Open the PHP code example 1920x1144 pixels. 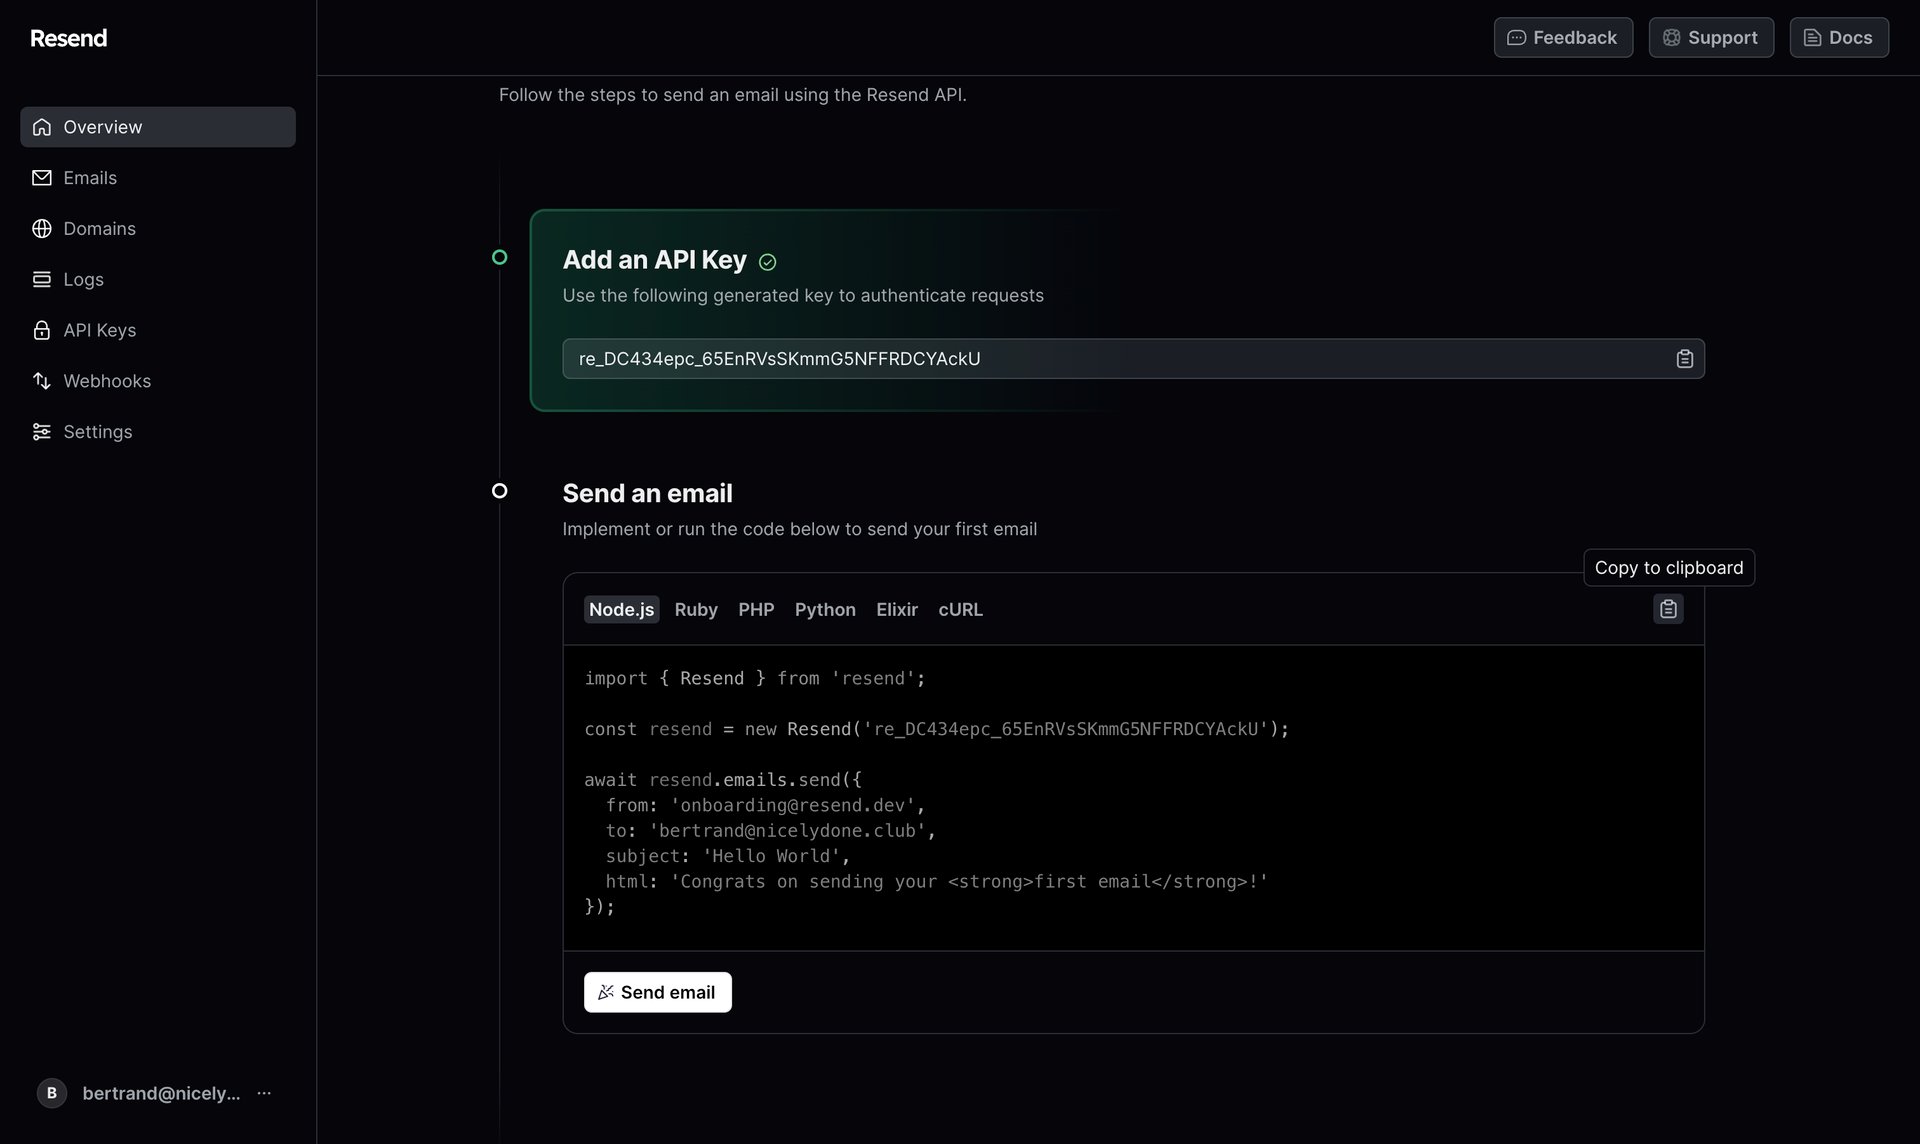coord(756,609)
